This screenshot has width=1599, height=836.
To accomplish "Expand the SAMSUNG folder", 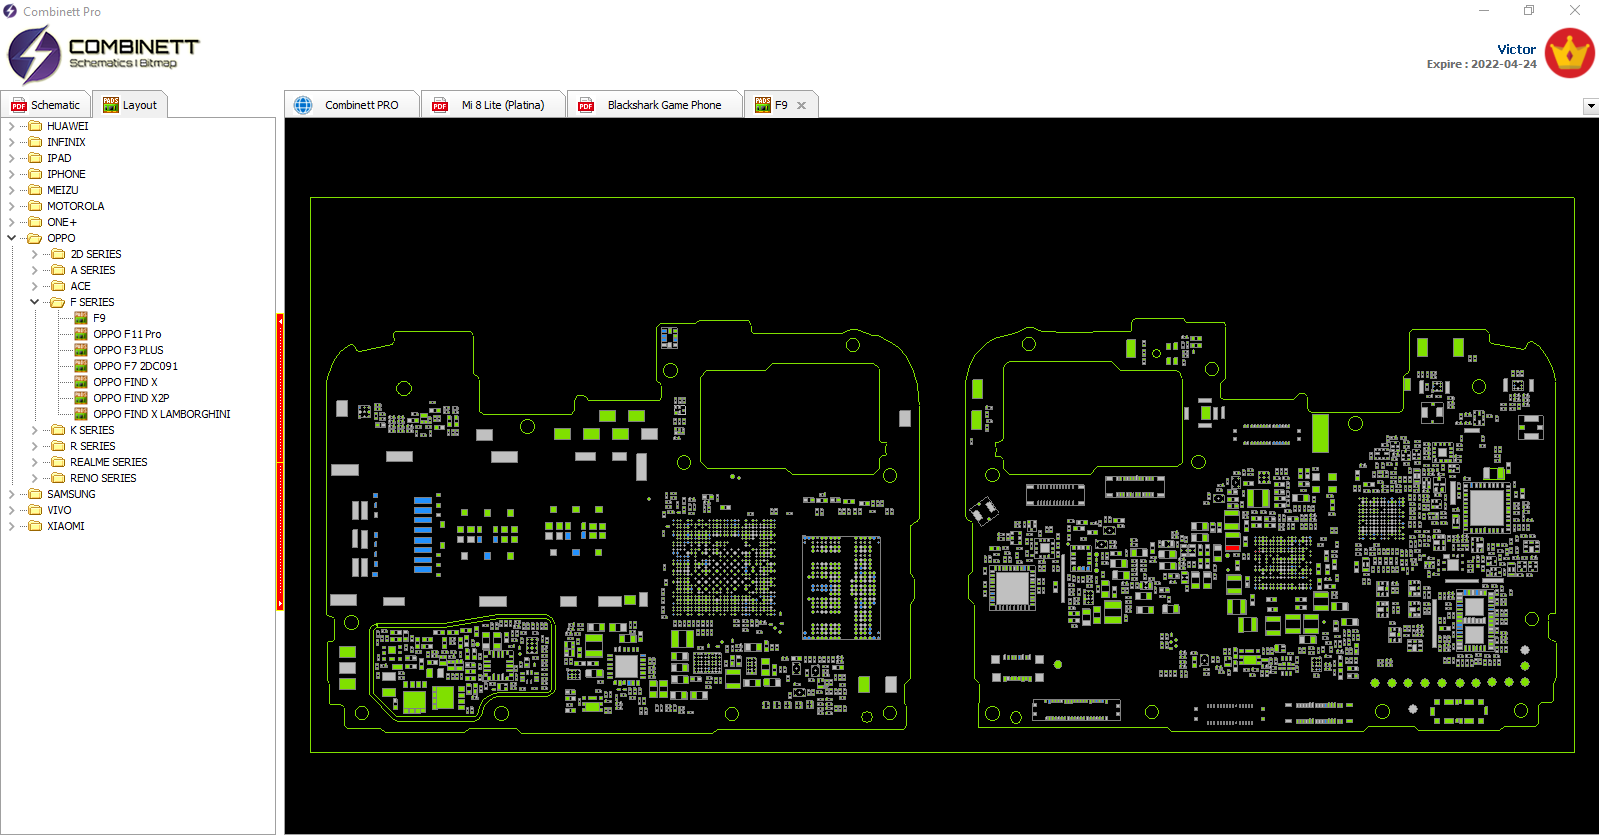I will (x=11, y=494).
